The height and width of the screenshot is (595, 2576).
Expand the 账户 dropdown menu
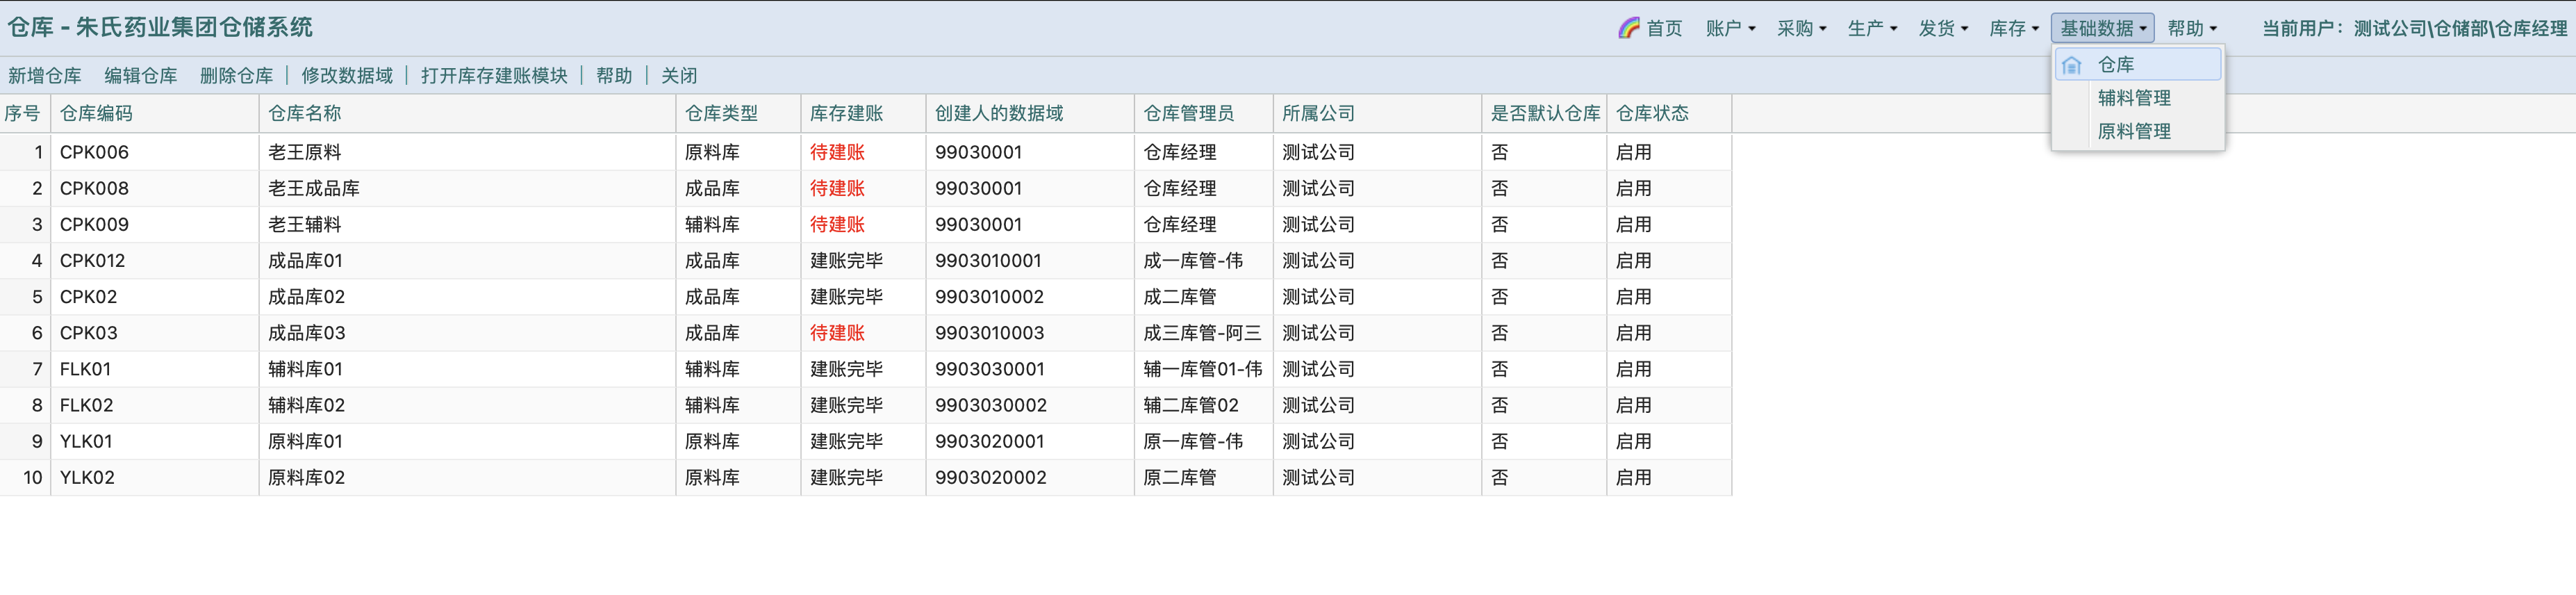click(1730, 28)
